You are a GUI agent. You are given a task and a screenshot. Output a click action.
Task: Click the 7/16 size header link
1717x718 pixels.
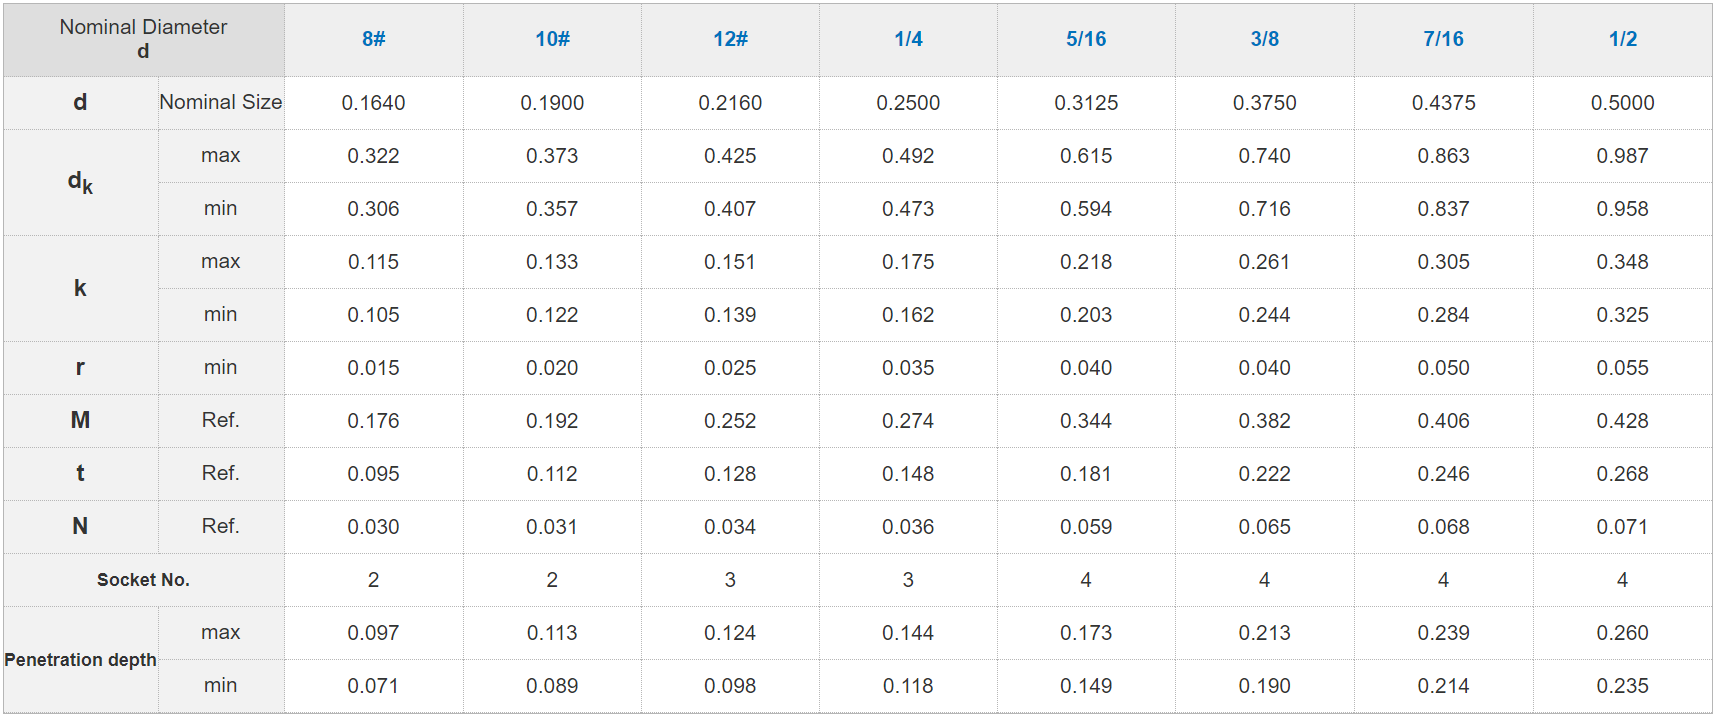coord(1443,39)
